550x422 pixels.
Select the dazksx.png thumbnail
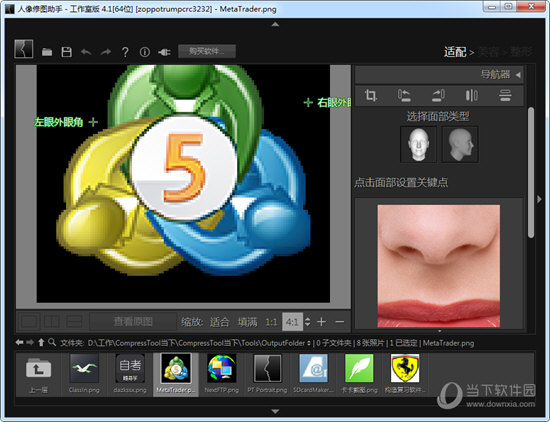pos(130,375)
